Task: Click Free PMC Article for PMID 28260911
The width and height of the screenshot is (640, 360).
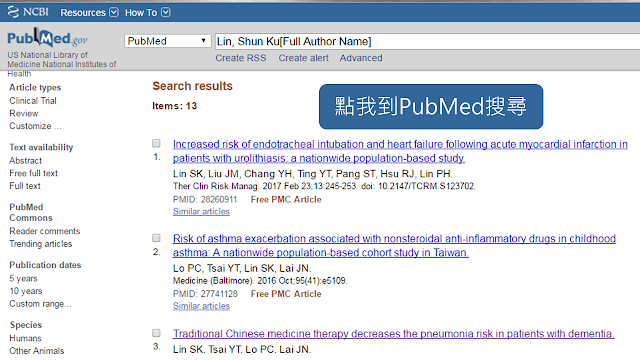Action: [x=286, y=200]
